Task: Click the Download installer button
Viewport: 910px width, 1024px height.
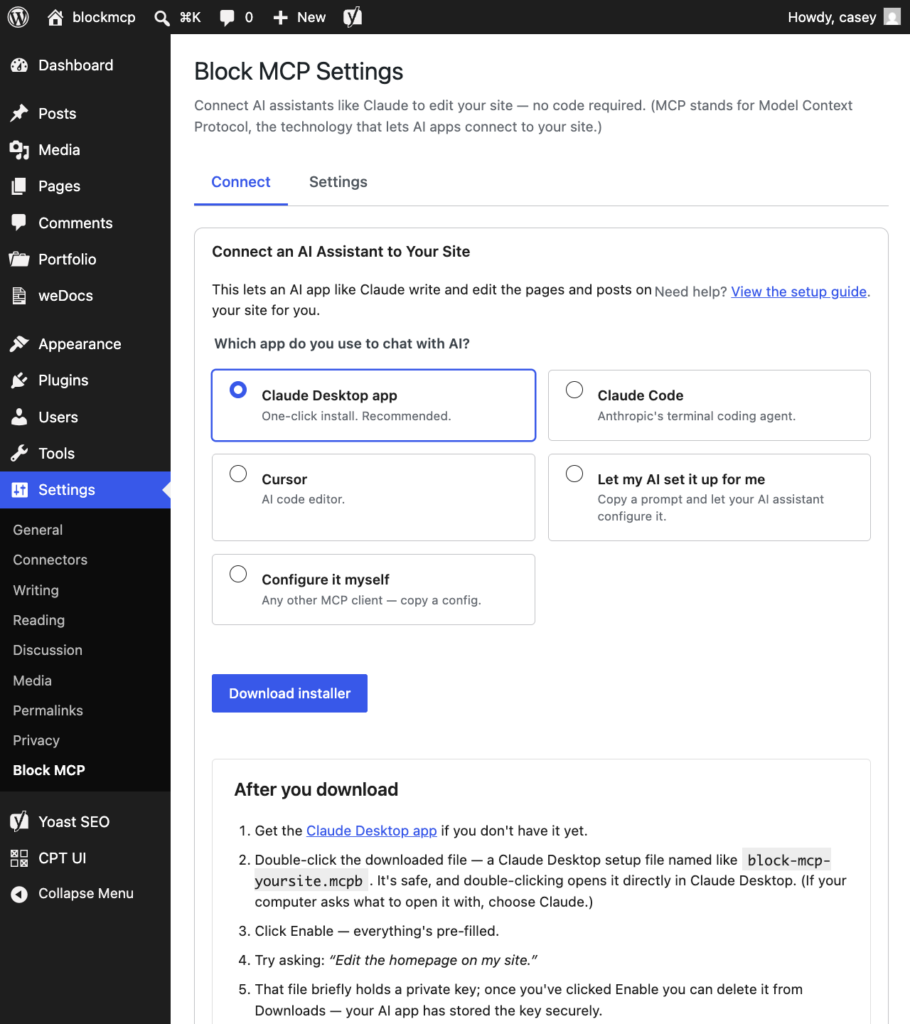Action: 289,694
